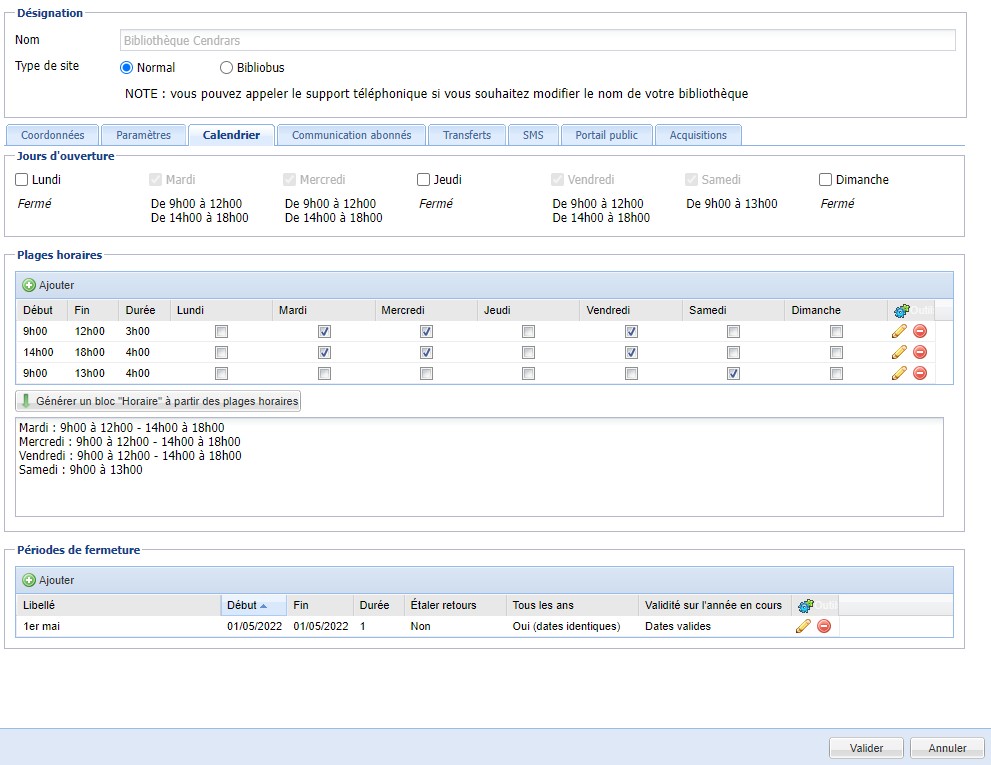Click the Annuler button
Viewport: 991px width, 765px height.
945,747
